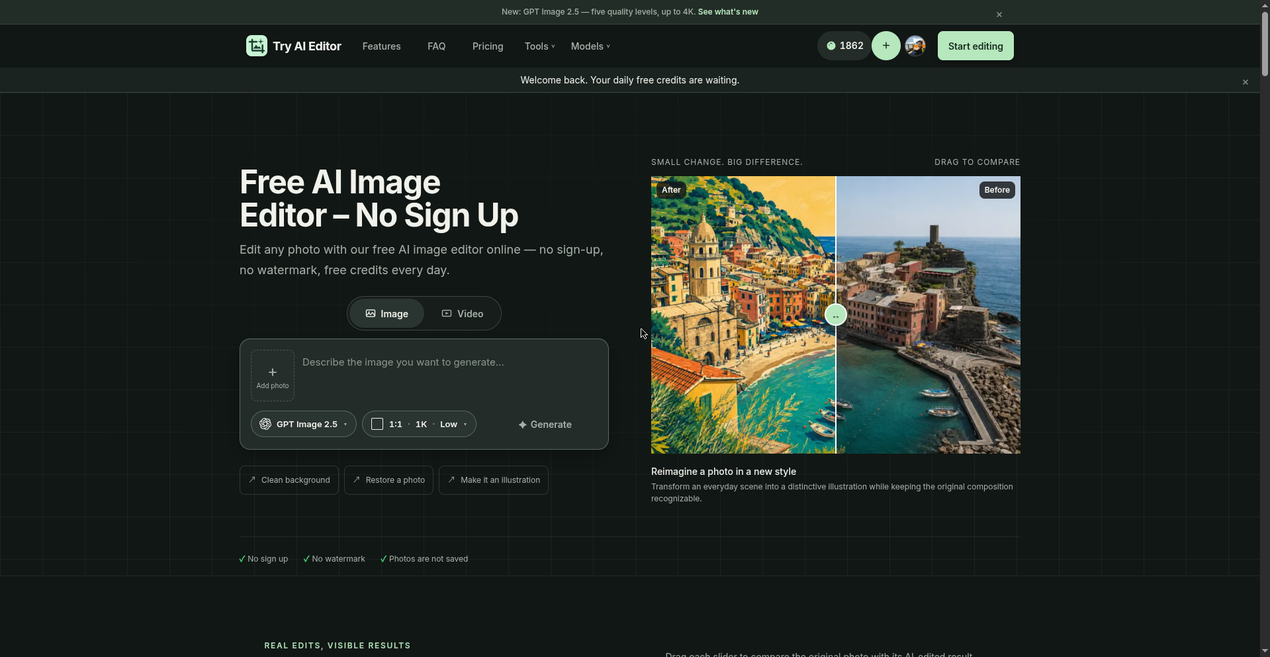The height and width of the screenshot is (657, 1270).
Task: Click the Start editing button
Action: pyautogui.click(x=975, y=46)
